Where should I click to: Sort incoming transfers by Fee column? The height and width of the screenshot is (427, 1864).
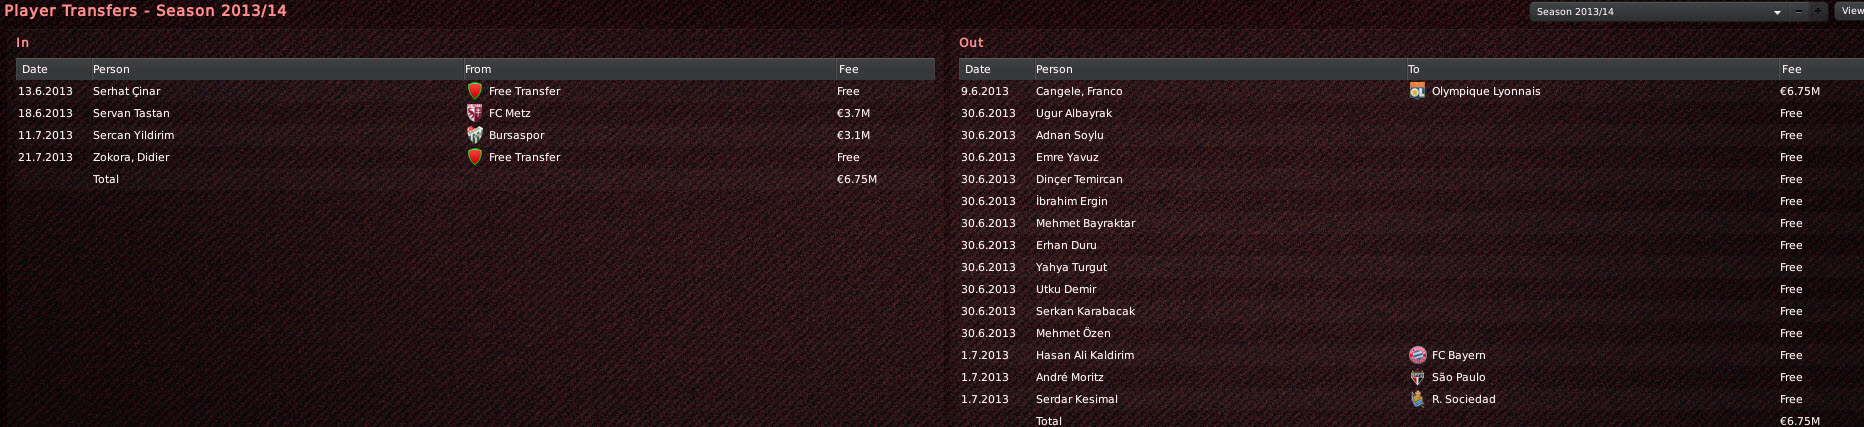[884, 69]
